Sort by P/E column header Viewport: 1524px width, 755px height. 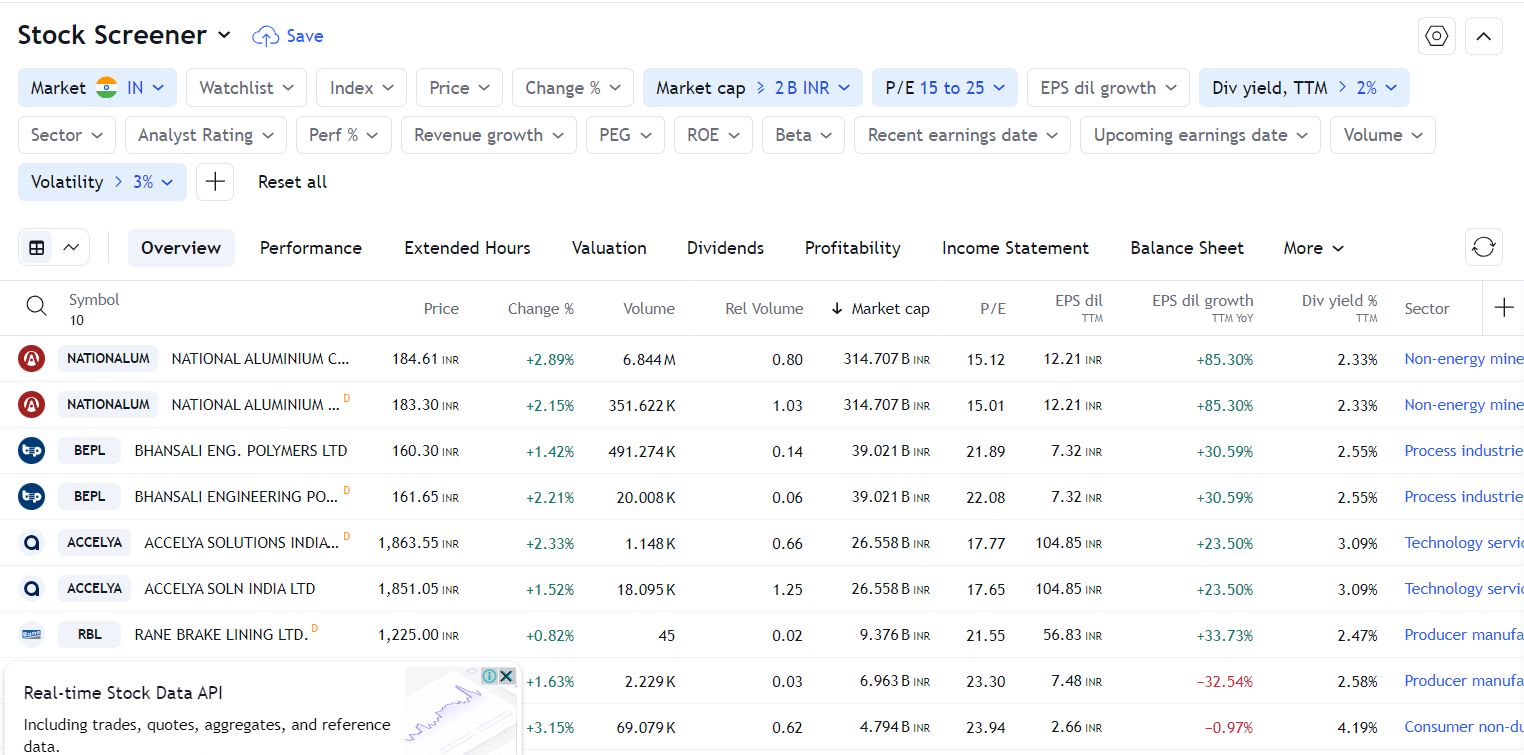[993, 308]
